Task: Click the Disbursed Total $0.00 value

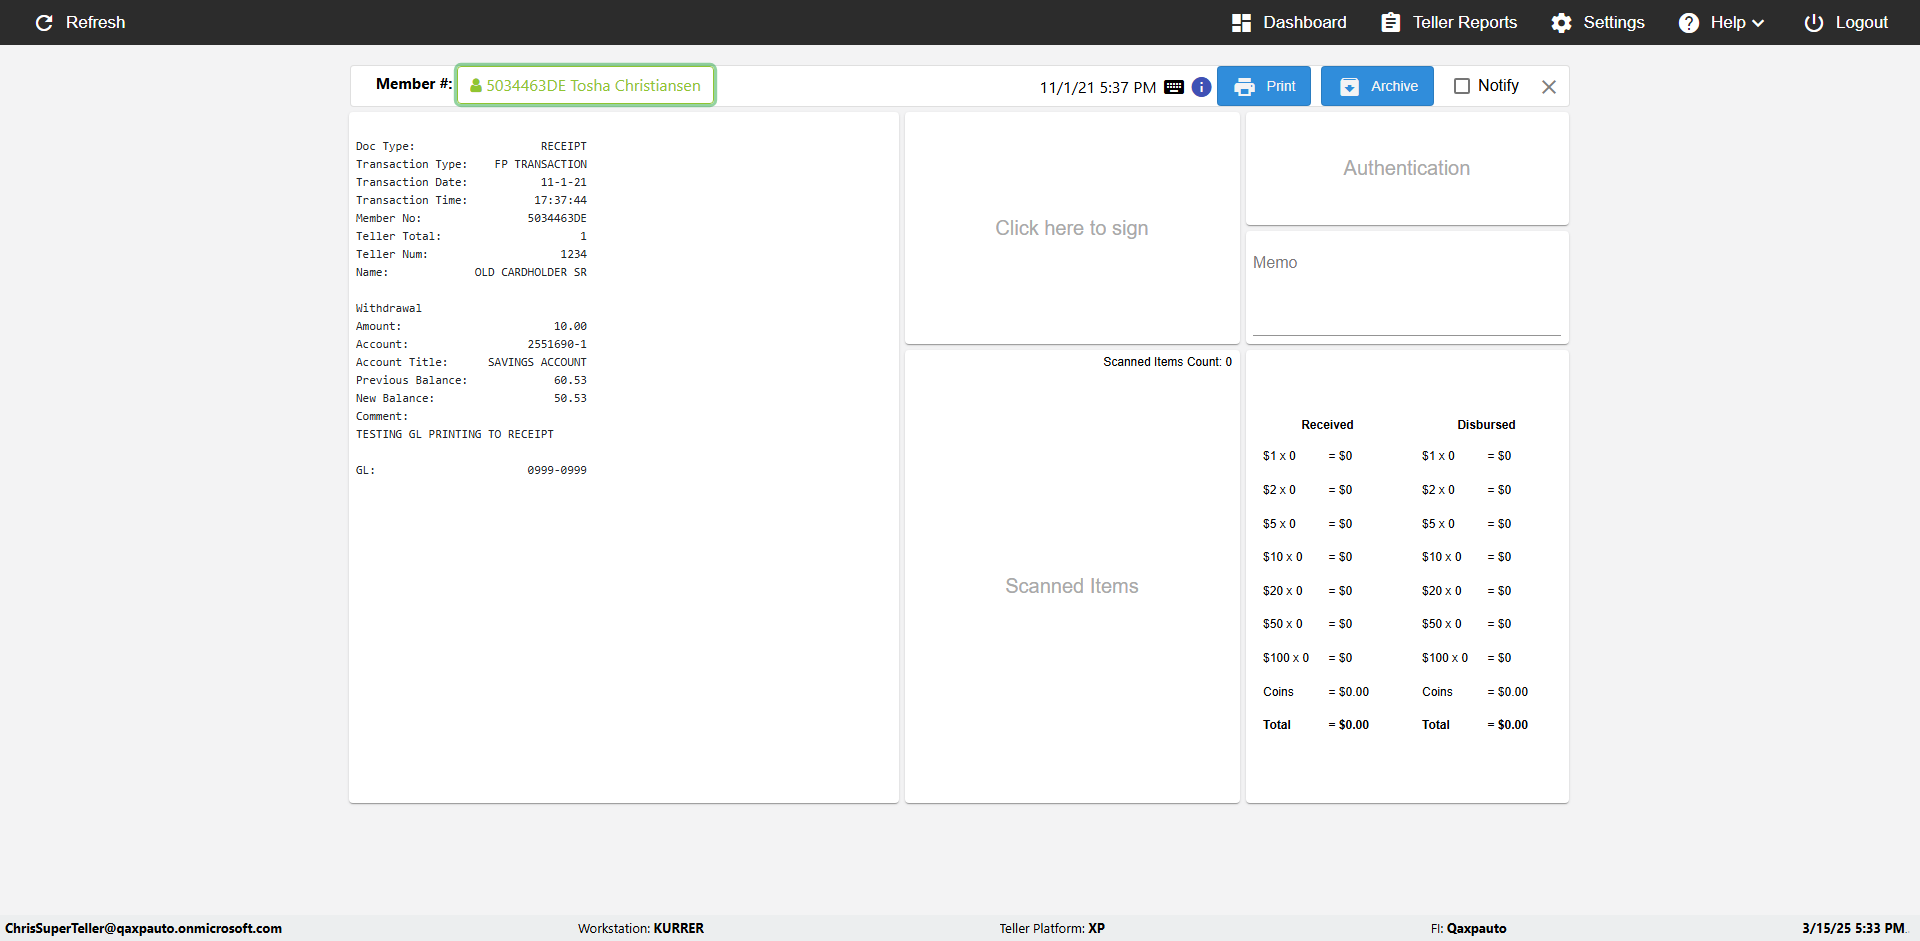Action: point(1508,725)
